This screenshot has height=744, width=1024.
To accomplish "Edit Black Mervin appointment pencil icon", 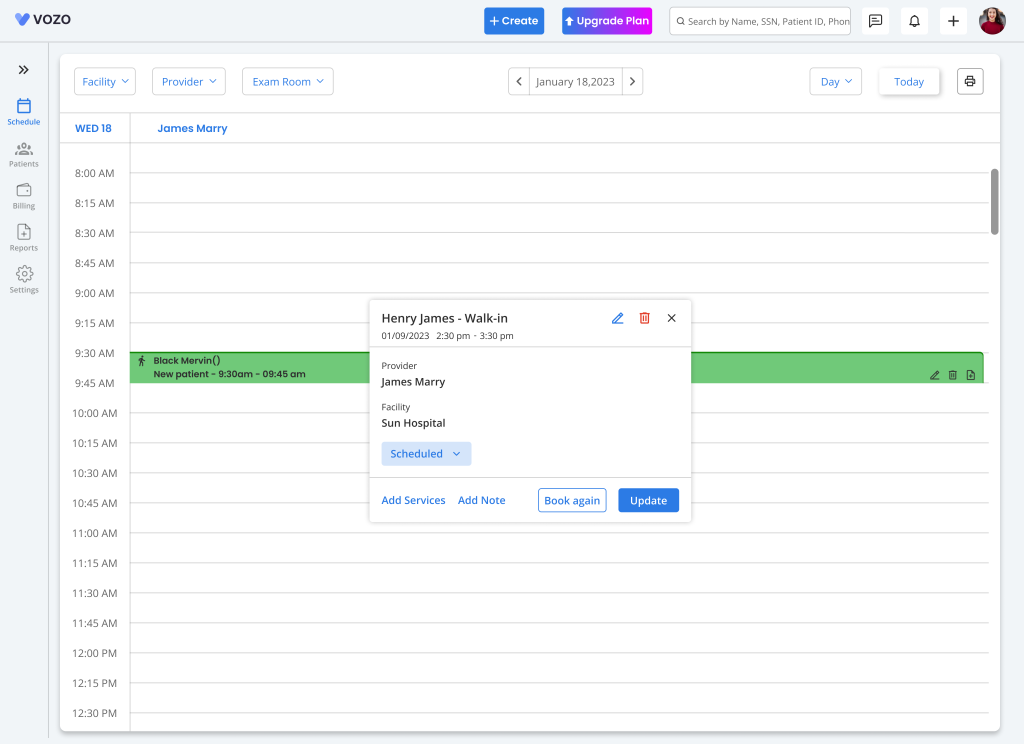I will tap(935, 375).
